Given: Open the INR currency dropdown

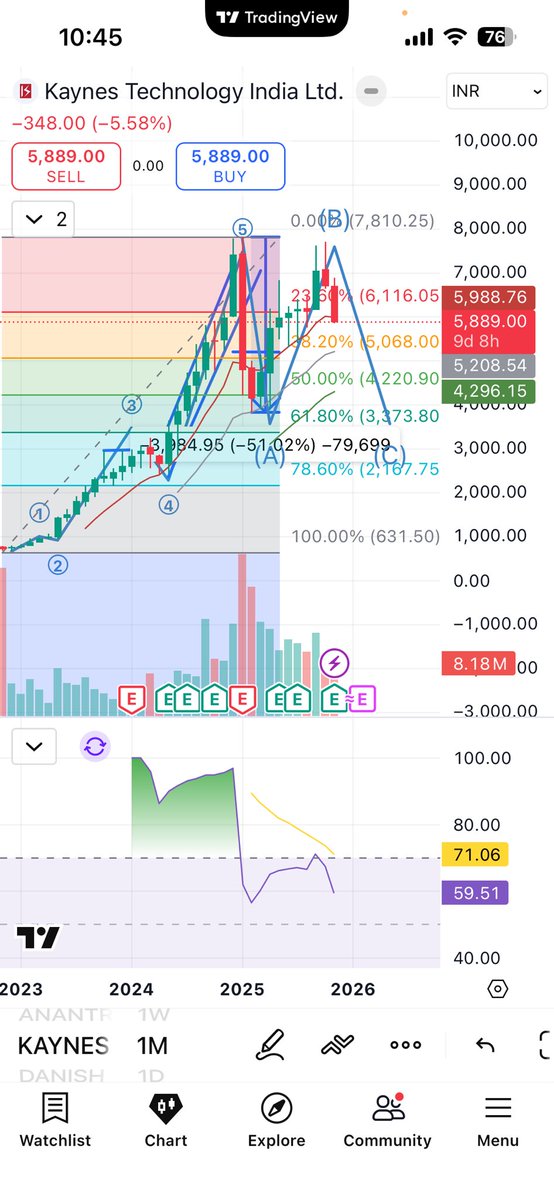Looking at the screenshot, I should (x=497, y=91).
